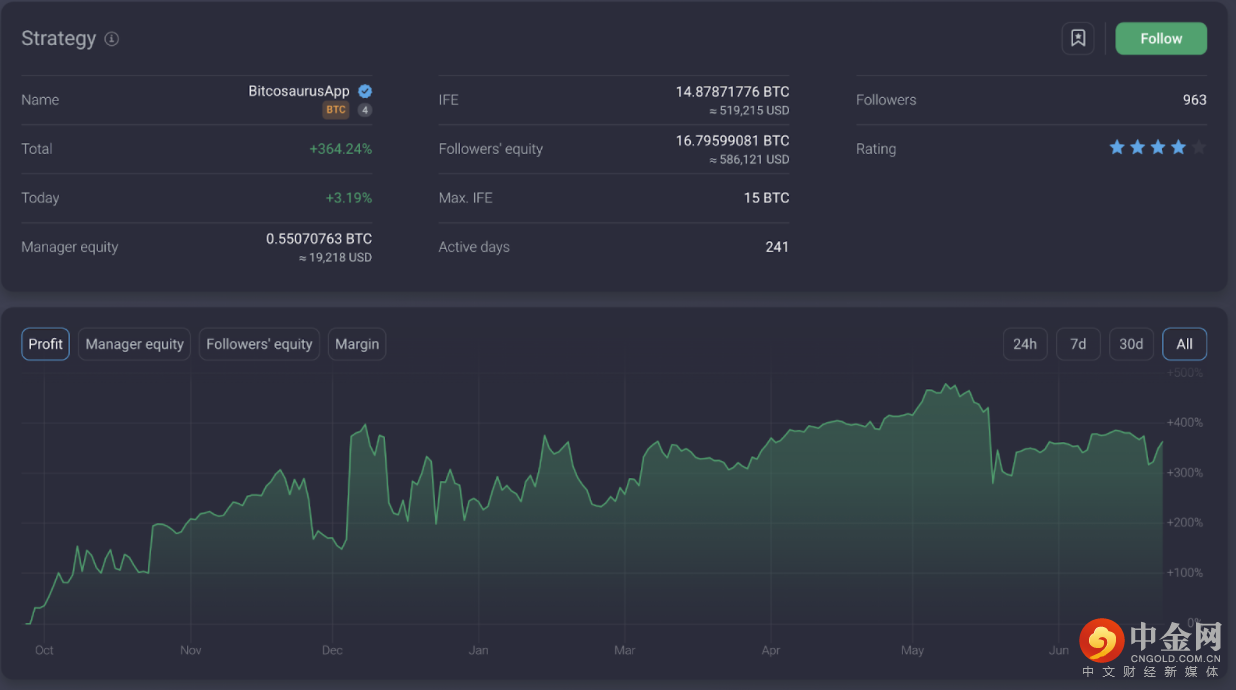The image size is (1236, 690).
Task: Click the info icon beside Strategy
Action: click(x=112, y=39)
